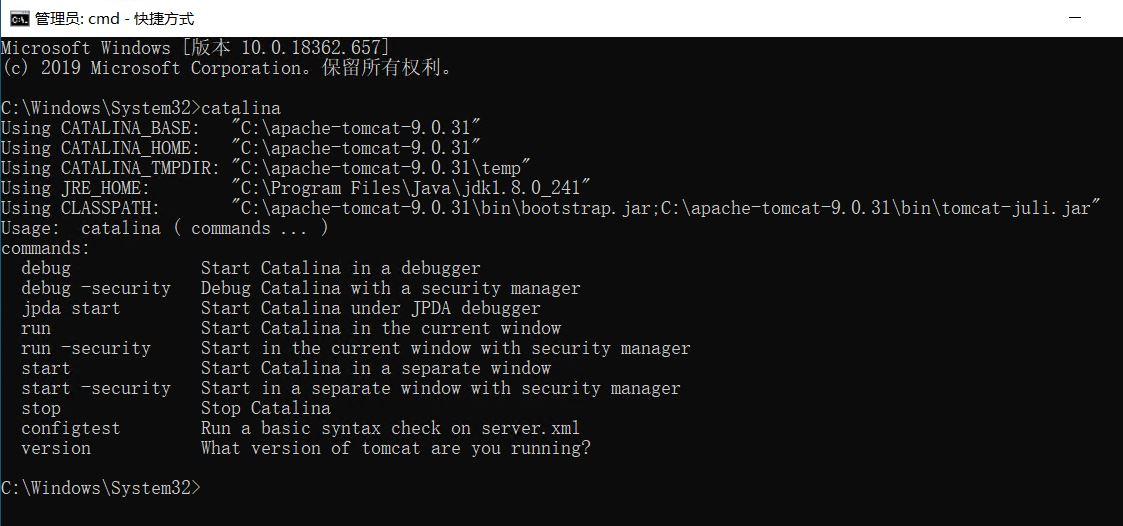Click the 'jpda start' command entry
Viewport: 1123px width, 526px height.
click(71, 309)
